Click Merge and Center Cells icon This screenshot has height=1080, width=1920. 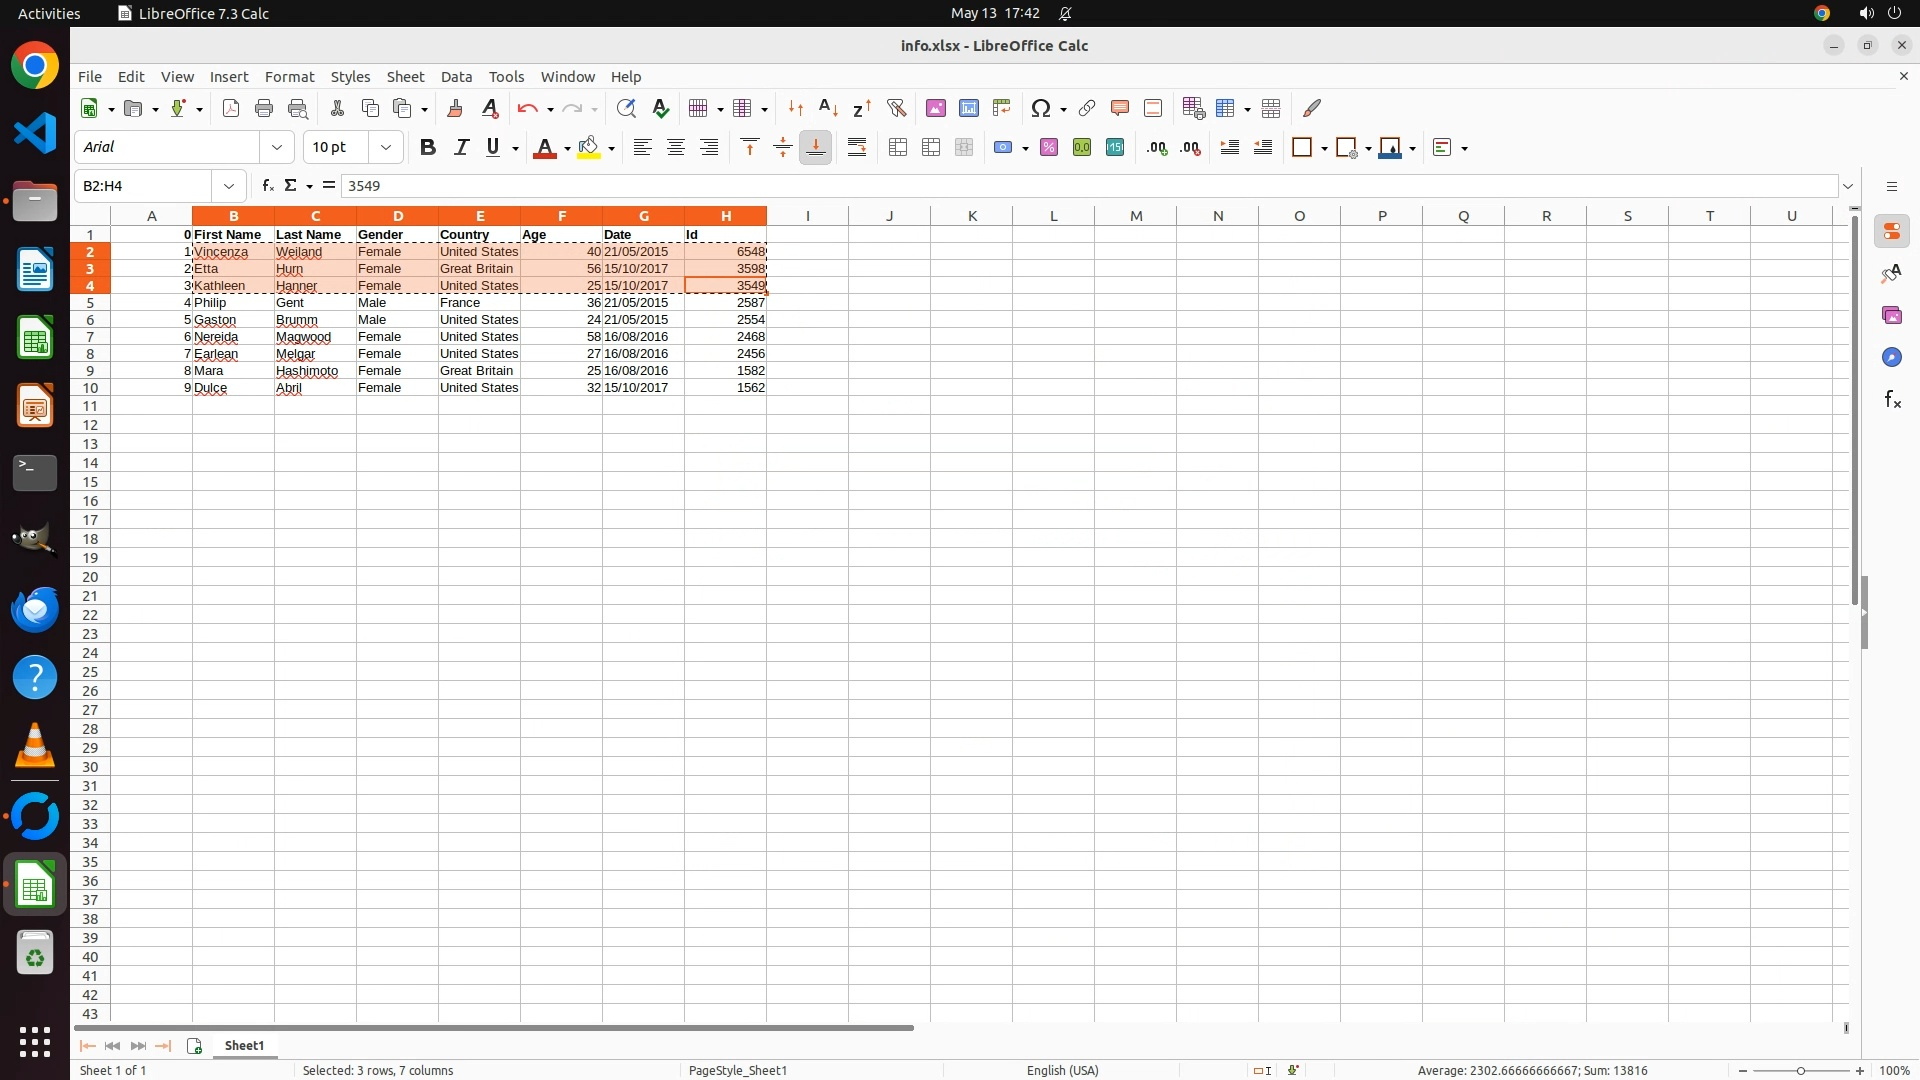(x=897, y=148)
